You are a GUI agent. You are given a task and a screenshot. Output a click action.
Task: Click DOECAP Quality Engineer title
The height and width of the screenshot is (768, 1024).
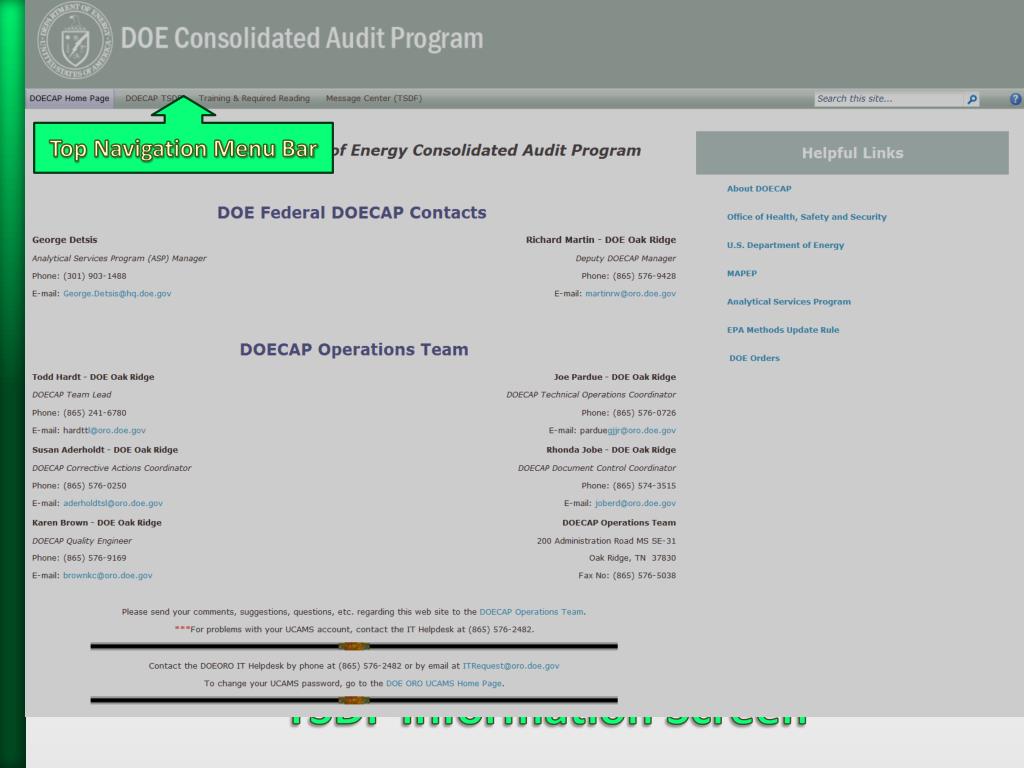[82, 541]
